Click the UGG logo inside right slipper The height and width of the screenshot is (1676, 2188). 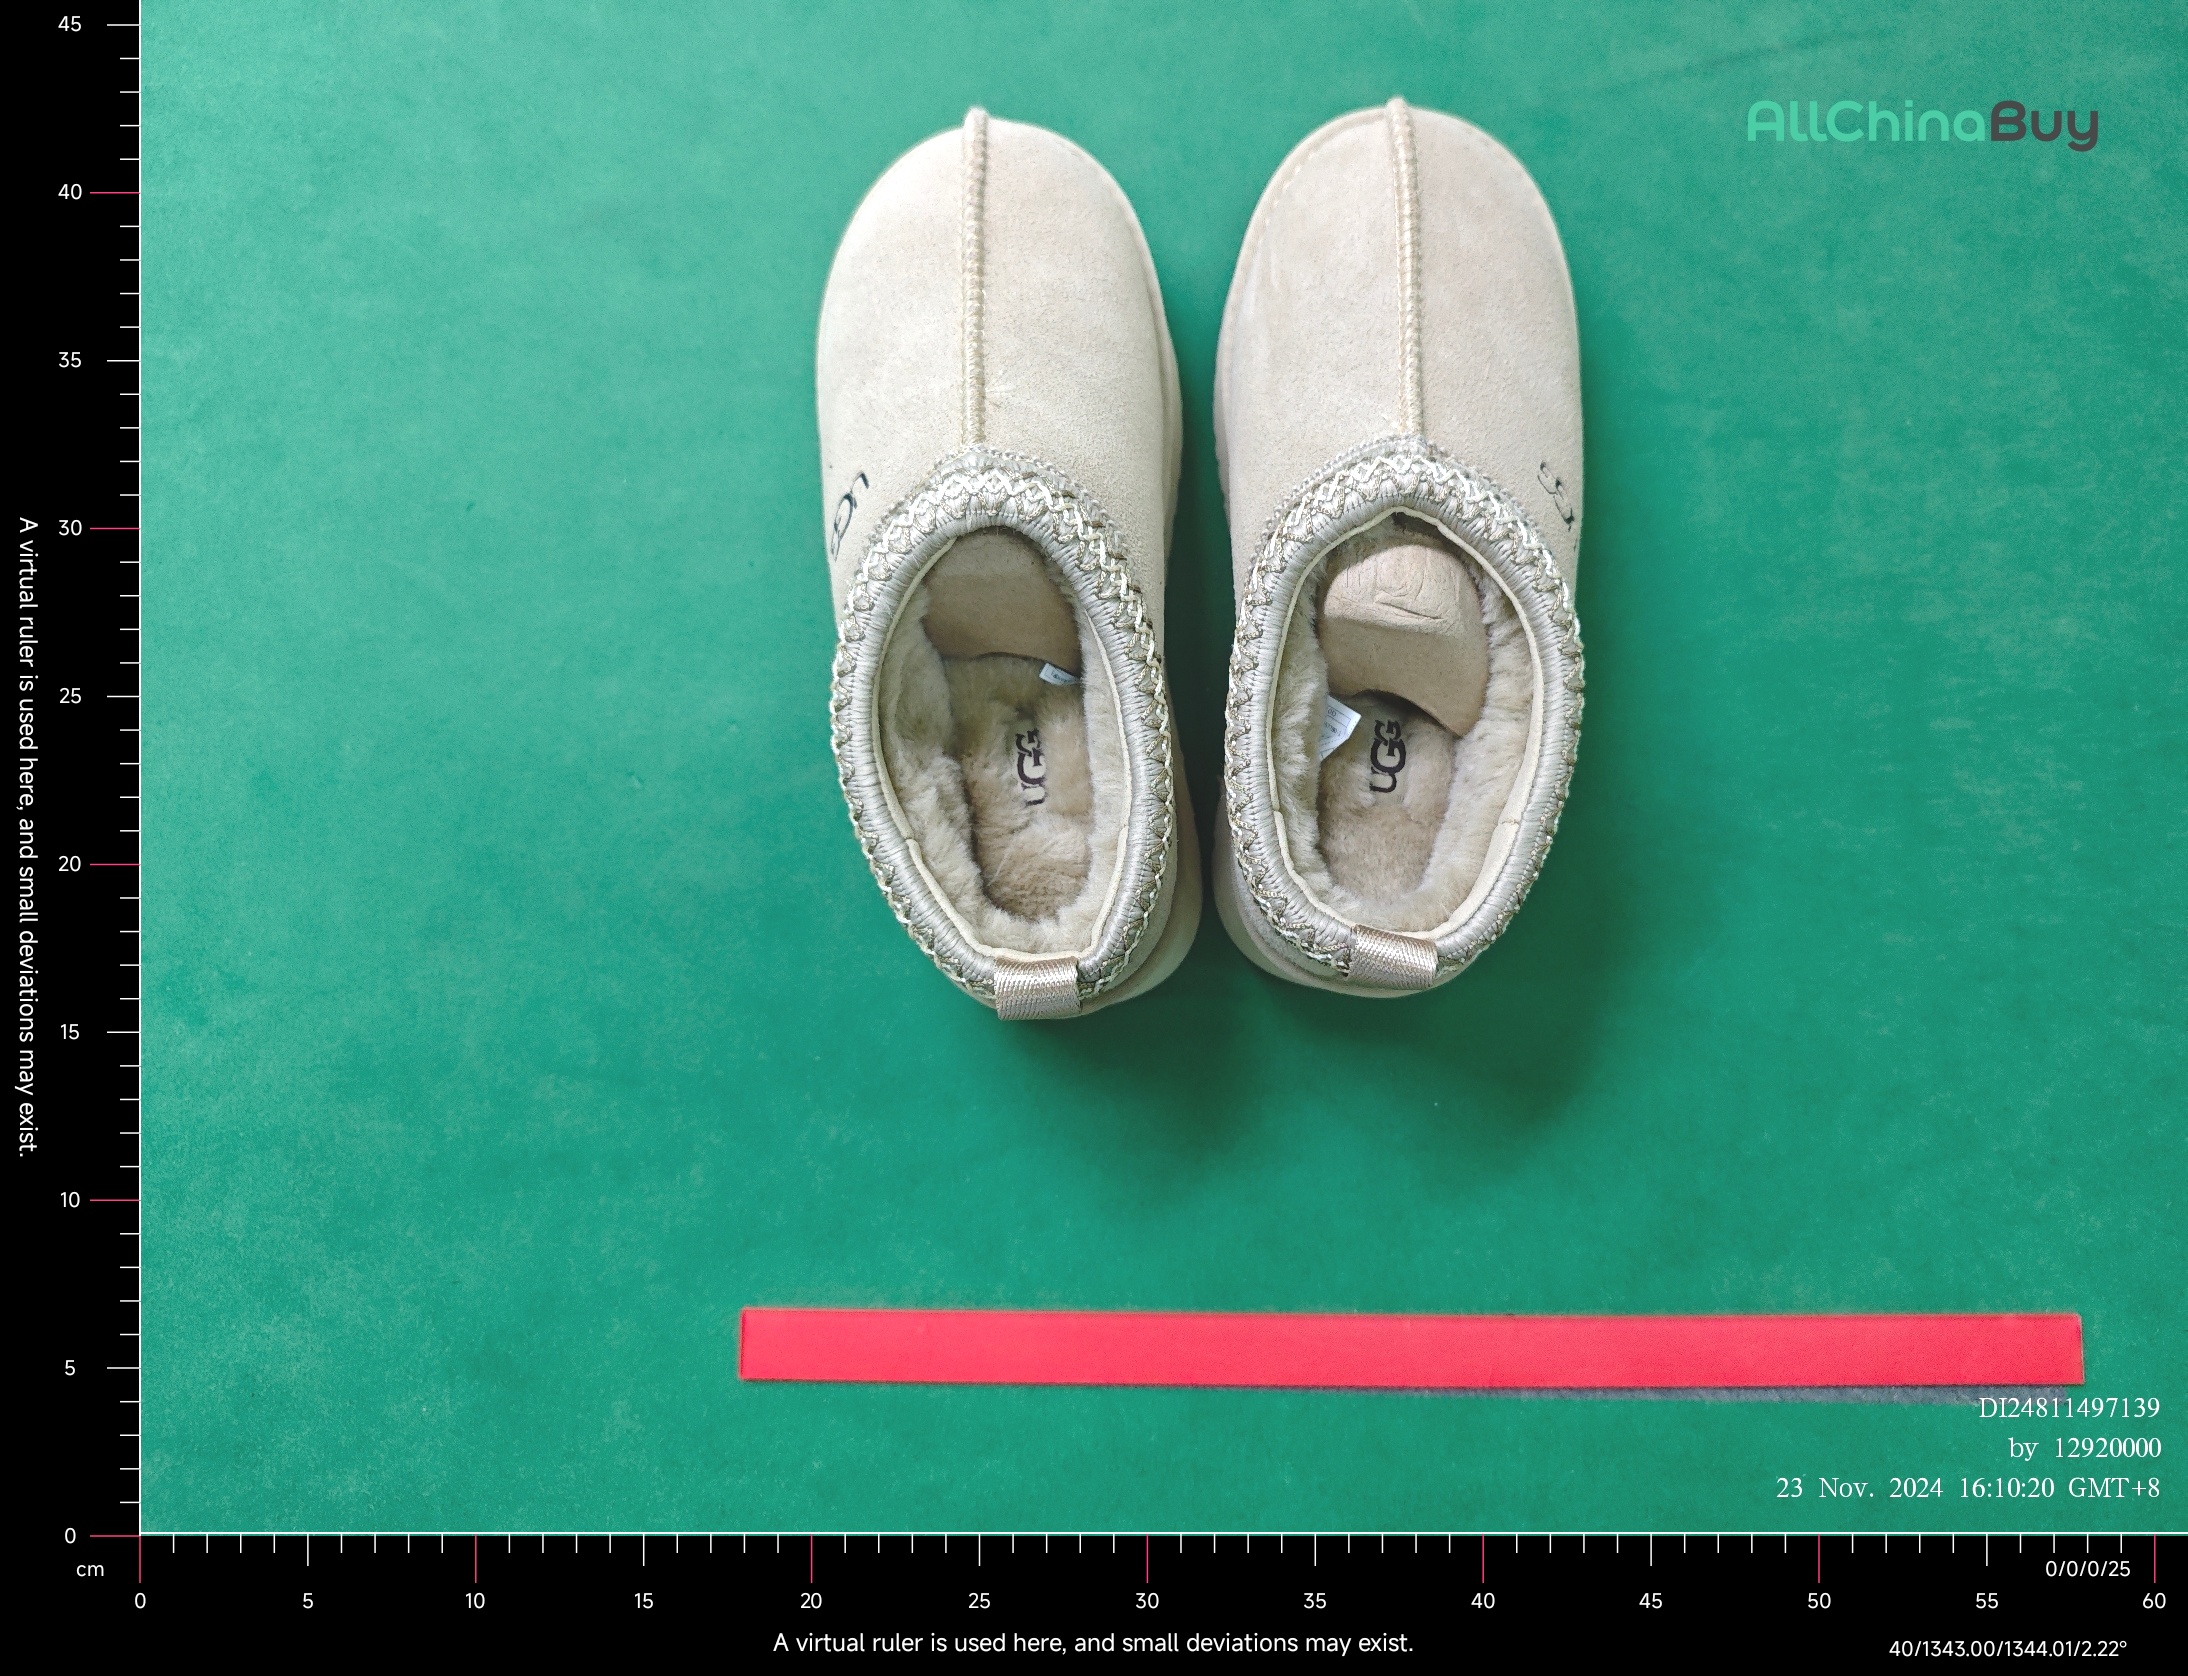click(x=1387, y=755)
